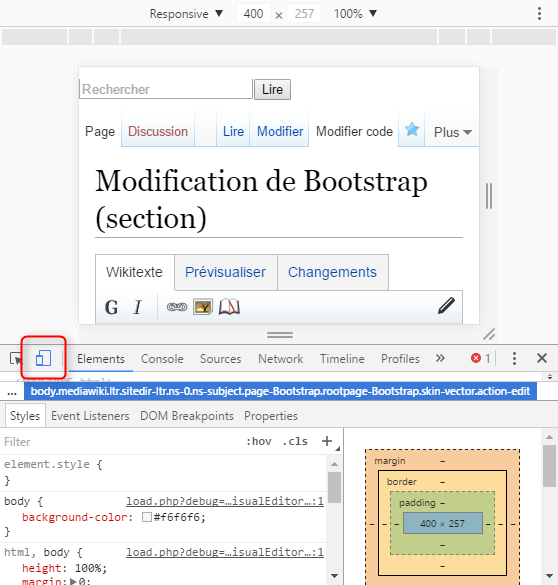Focus the Rechercher search field
Image resolution: width=558 pixels, height=585 pixels.
pos(166,89)
